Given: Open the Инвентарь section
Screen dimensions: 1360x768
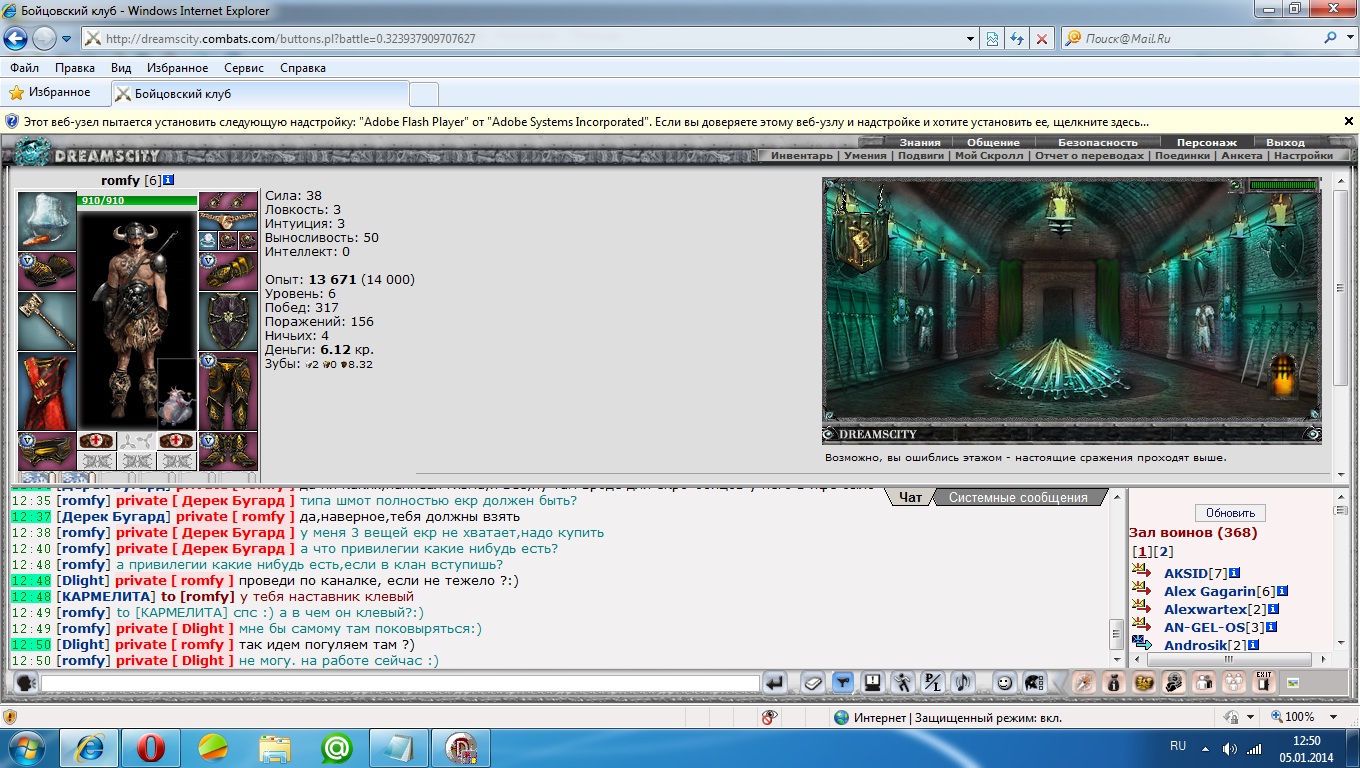Looking at the screenshot, I should (x=801, y=155).
